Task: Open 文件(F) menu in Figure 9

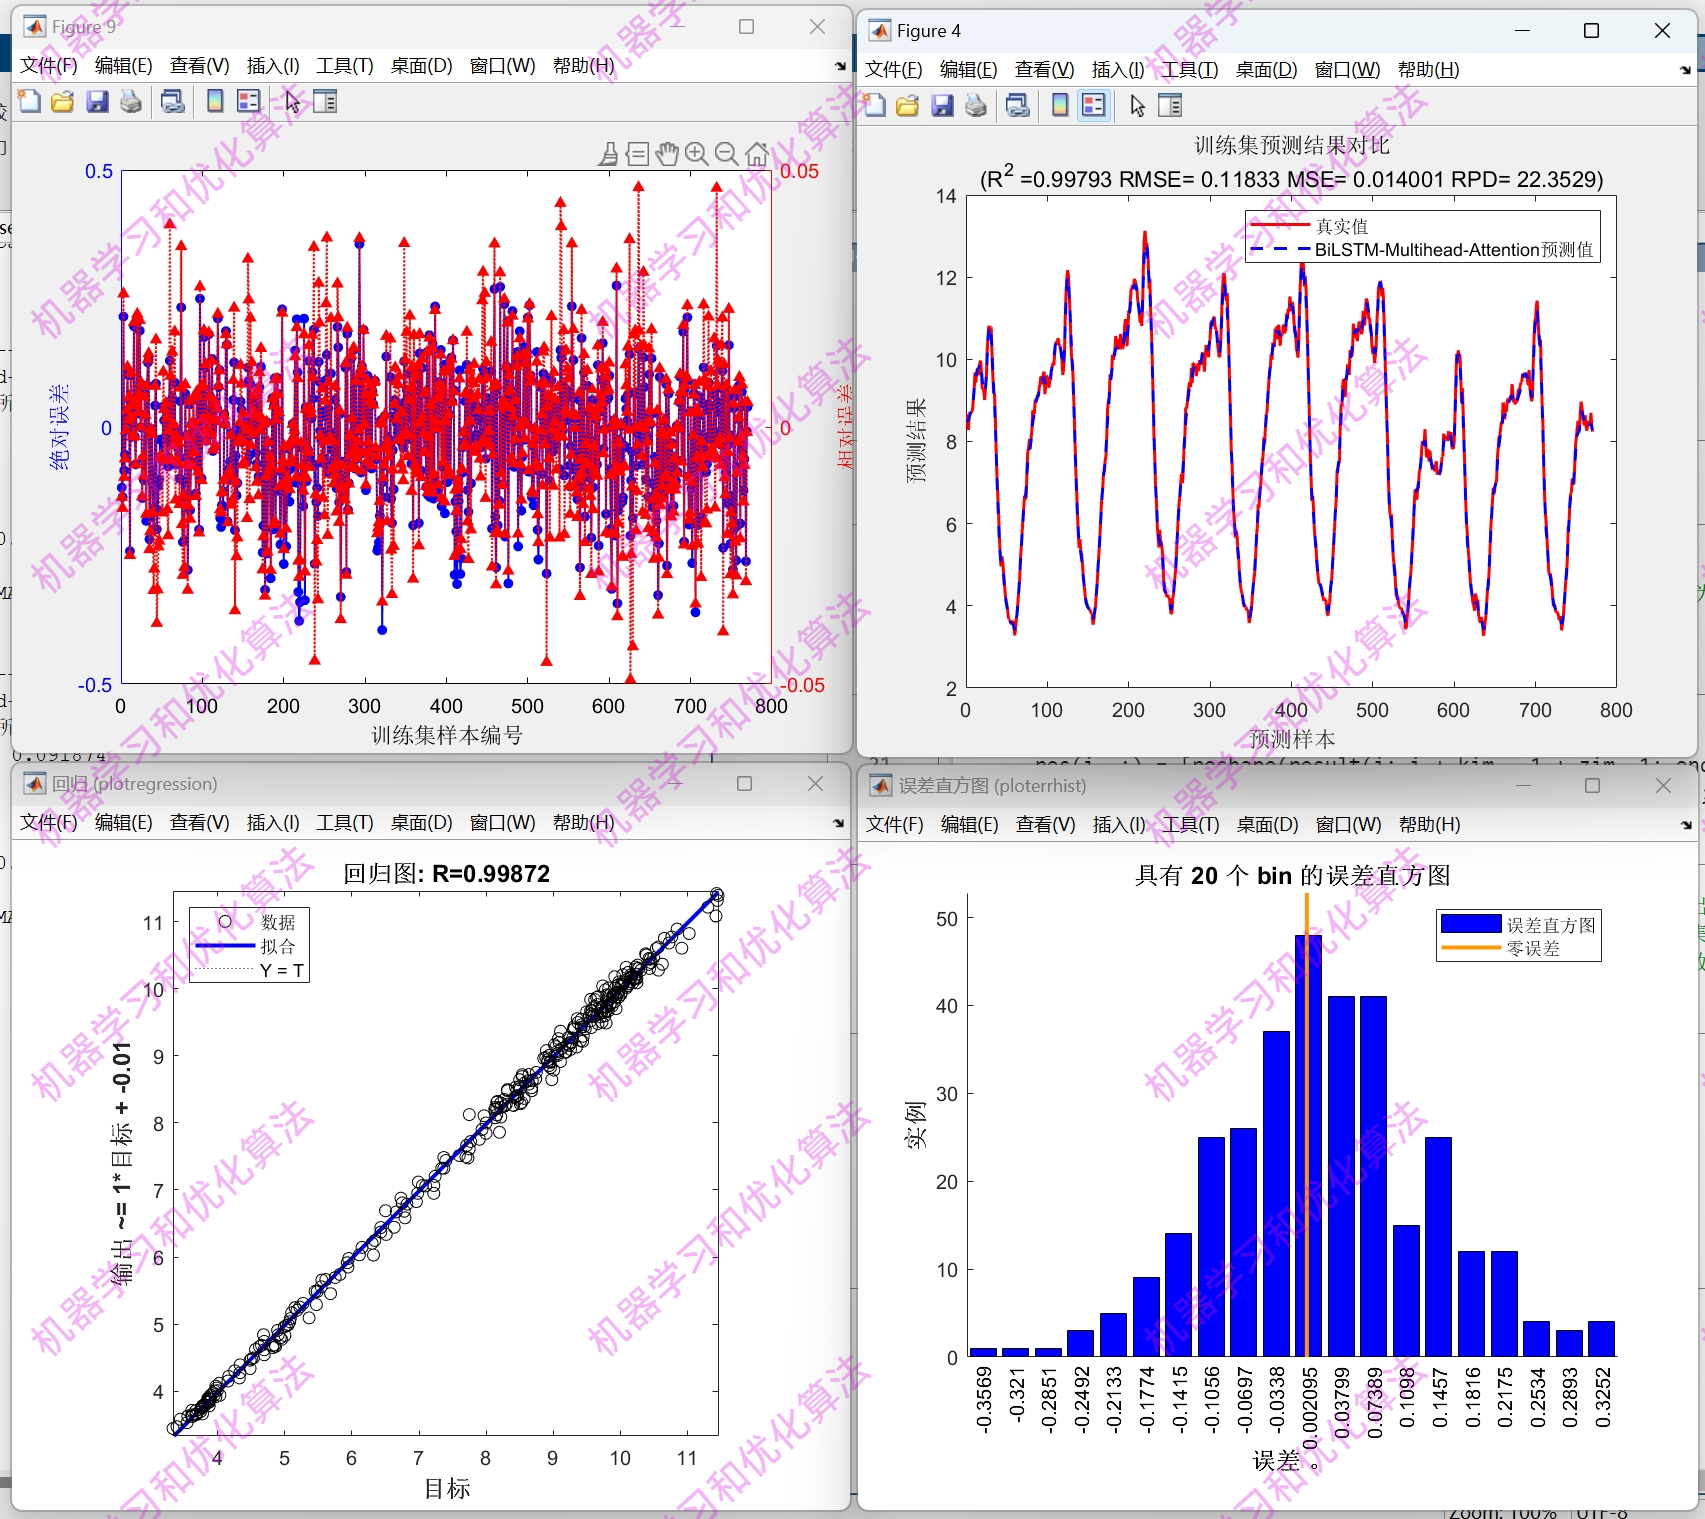Action: 49,66
